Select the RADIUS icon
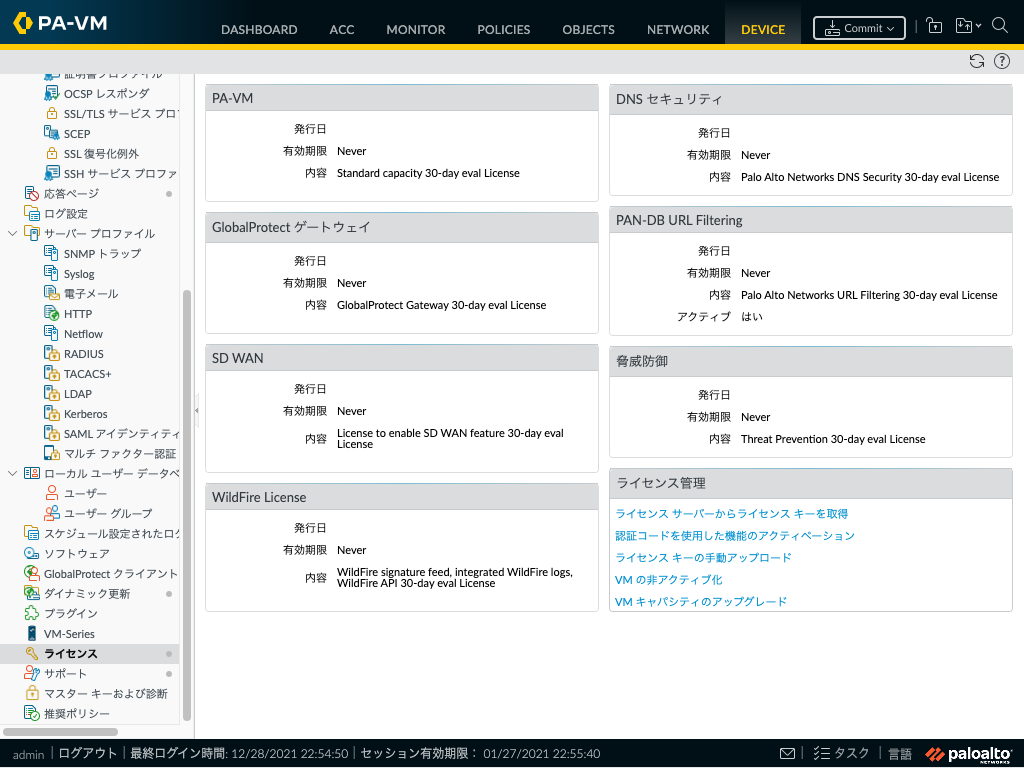1024x768 pixels. (x=52, y=353)
